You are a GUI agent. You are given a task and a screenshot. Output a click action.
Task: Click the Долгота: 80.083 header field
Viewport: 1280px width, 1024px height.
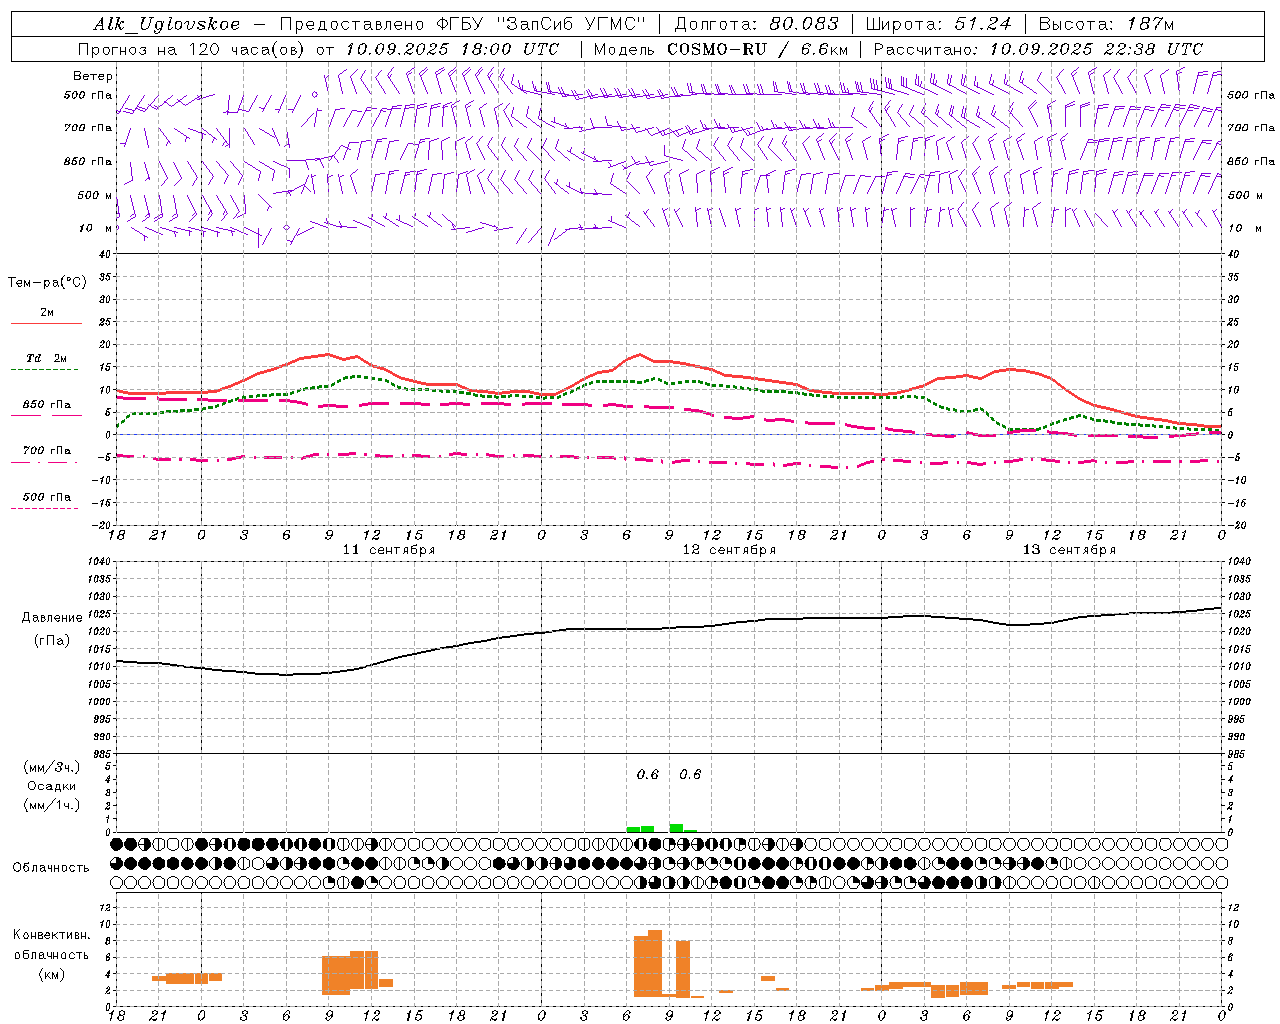[757, 24]
